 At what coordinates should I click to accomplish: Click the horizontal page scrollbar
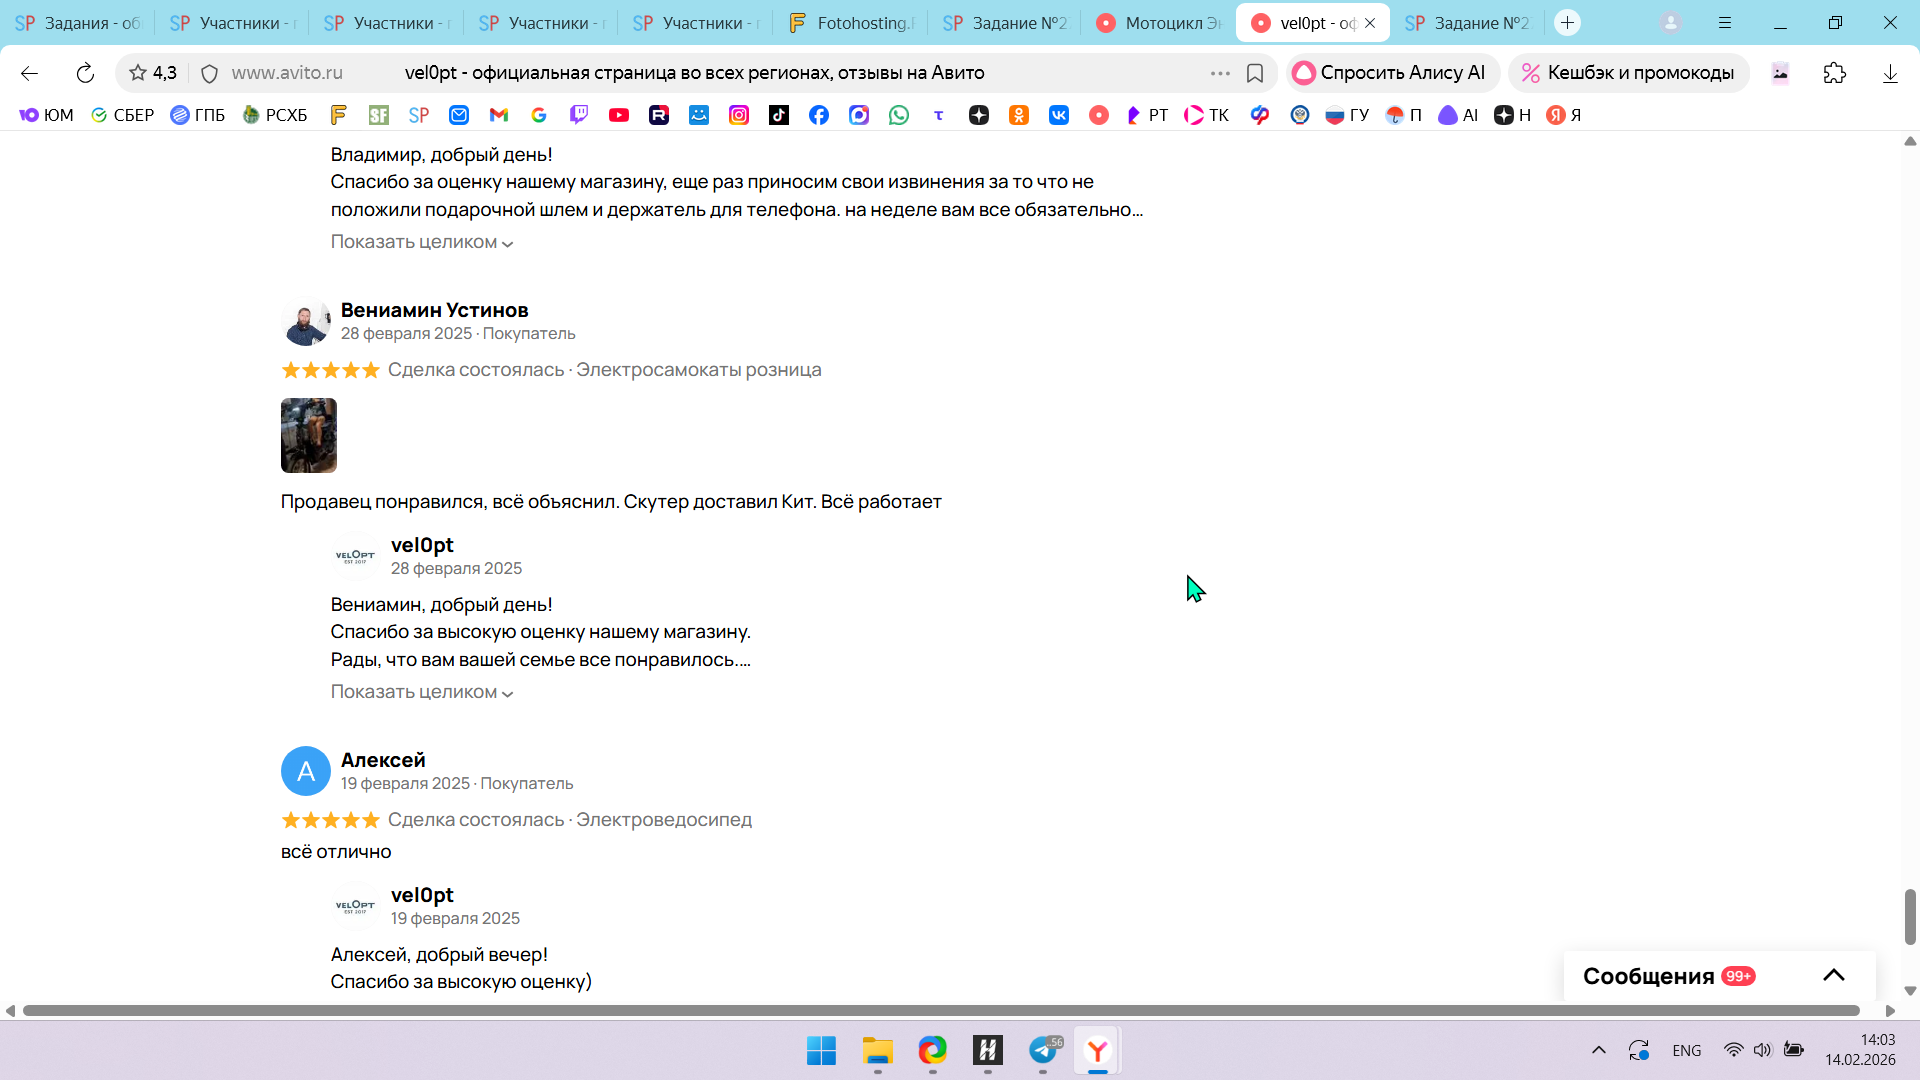coord(940,1010)
